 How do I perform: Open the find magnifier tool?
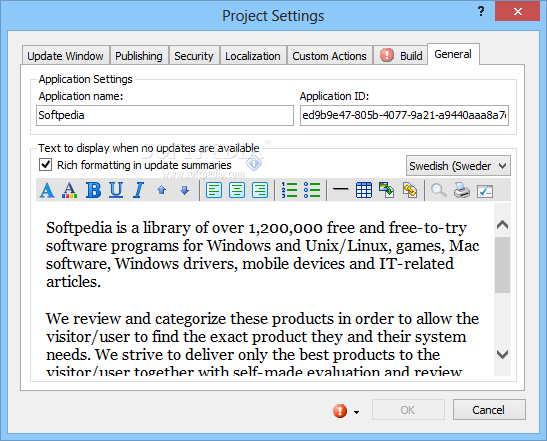tap(439, 190)
